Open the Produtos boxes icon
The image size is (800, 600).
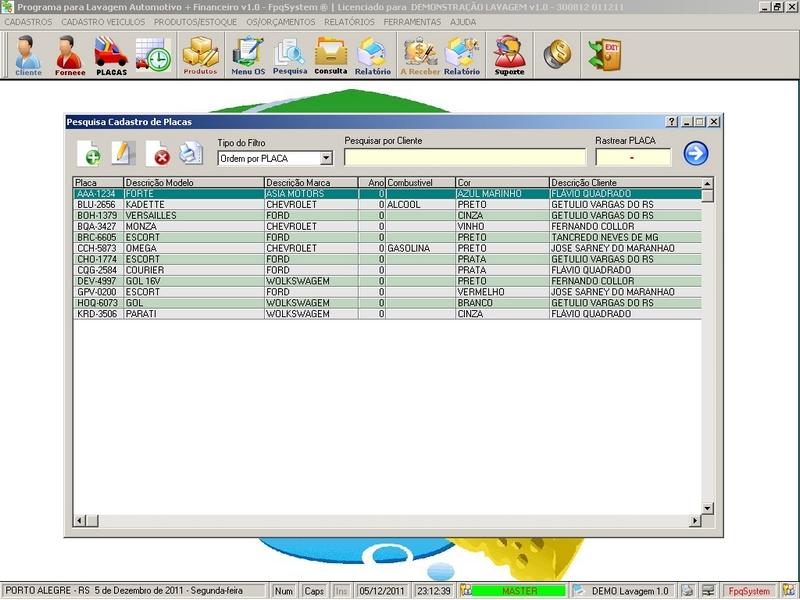coord(200,55)
